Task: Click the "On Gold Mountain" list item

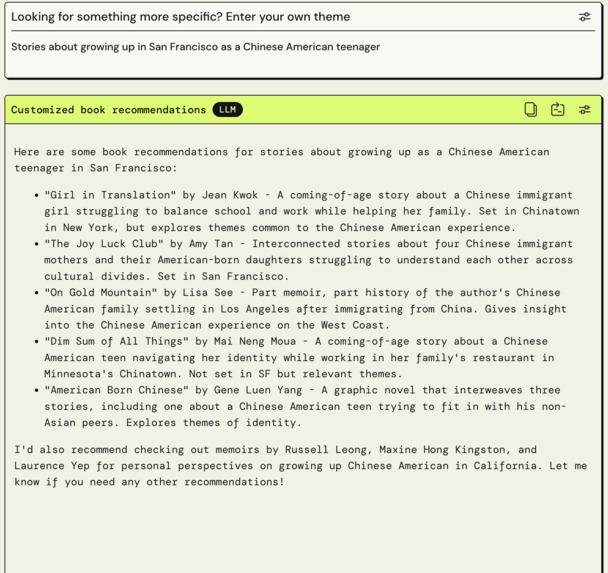Action: 306,309
